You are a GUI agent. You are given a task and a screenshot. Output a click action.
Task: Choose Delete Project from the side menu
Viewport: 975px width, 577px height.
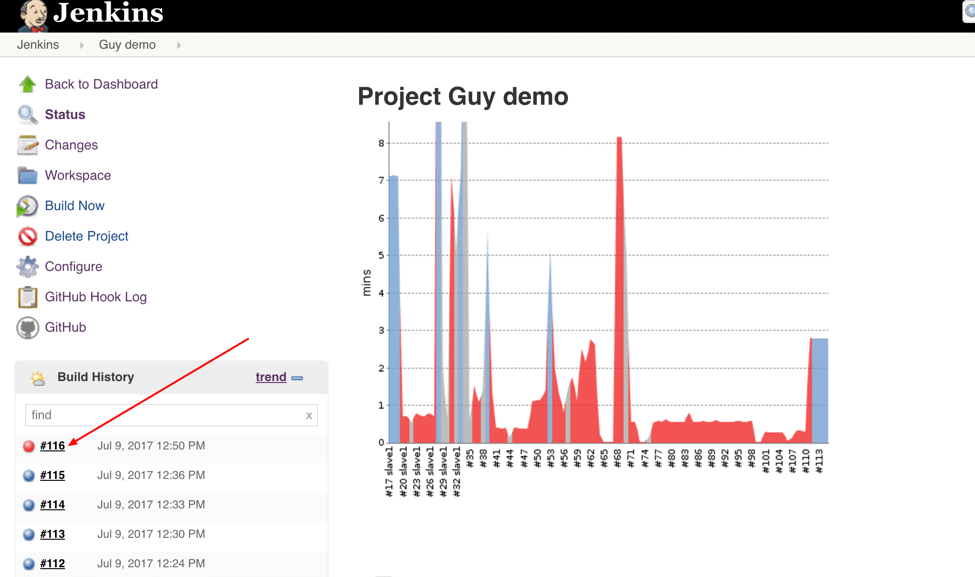coord(86,236)
